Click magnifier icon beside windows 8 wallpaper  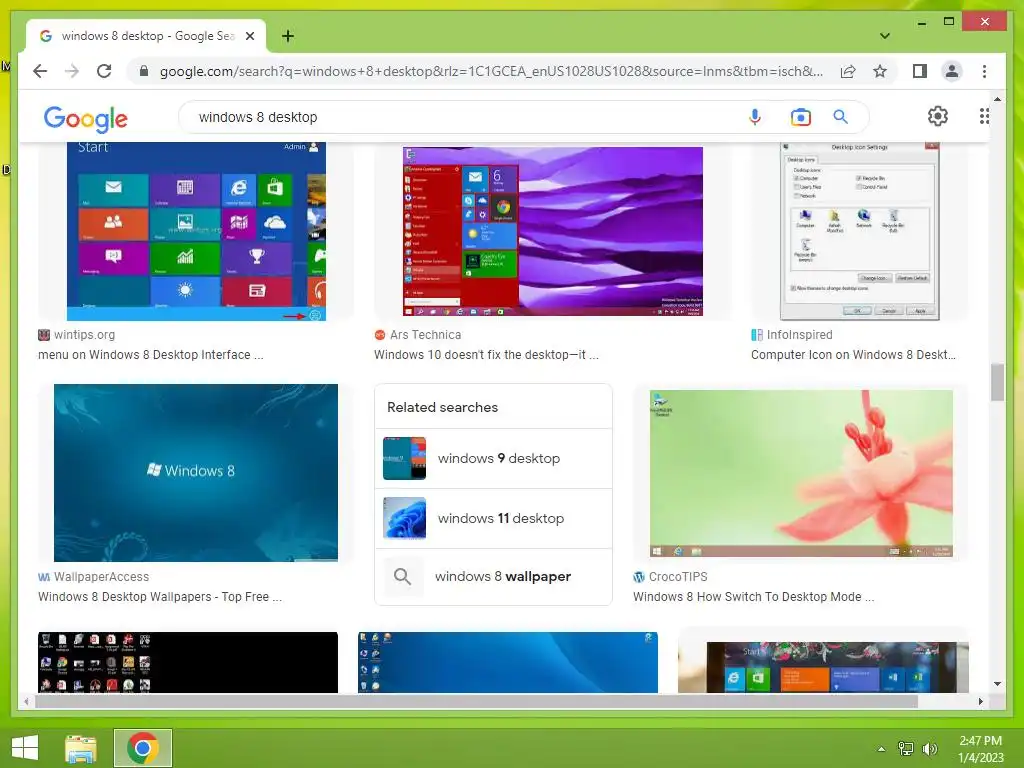pyautogui.click(x=402, y=577)
